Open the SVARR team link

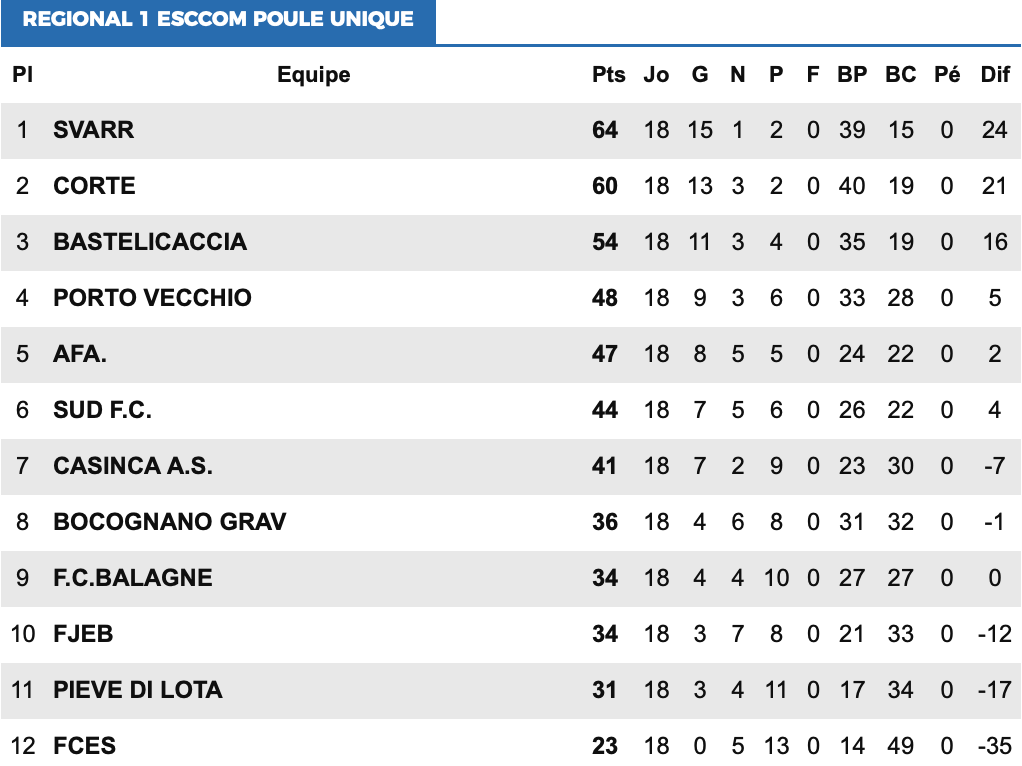click(x=94, y=130)
